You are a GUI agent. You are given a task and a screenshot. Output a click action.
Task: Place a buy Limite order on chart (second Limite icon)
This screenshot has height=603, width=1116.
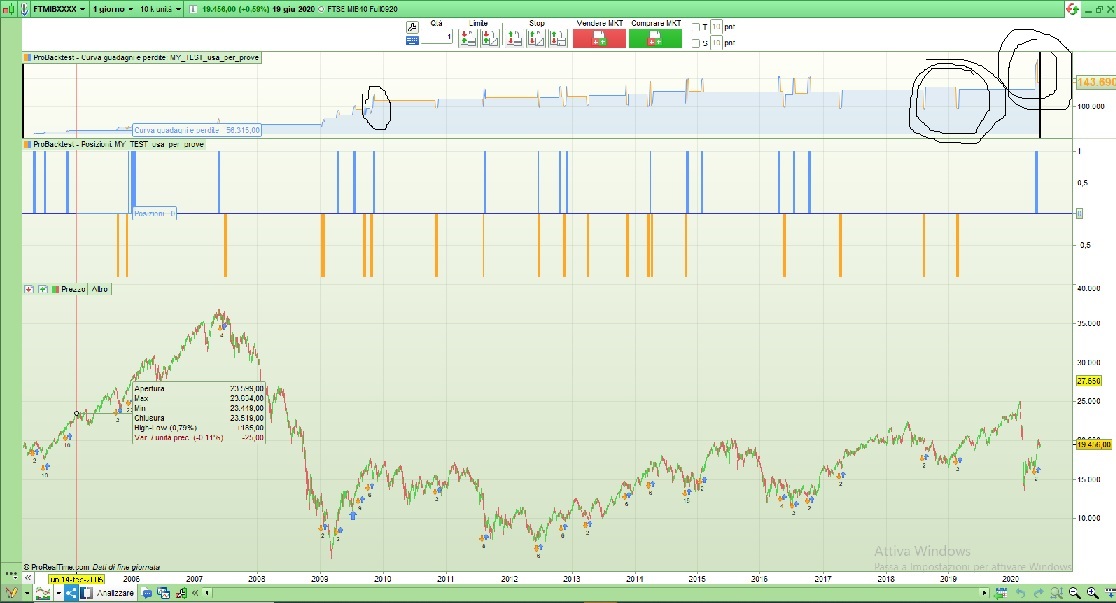[x=490, y=38]
